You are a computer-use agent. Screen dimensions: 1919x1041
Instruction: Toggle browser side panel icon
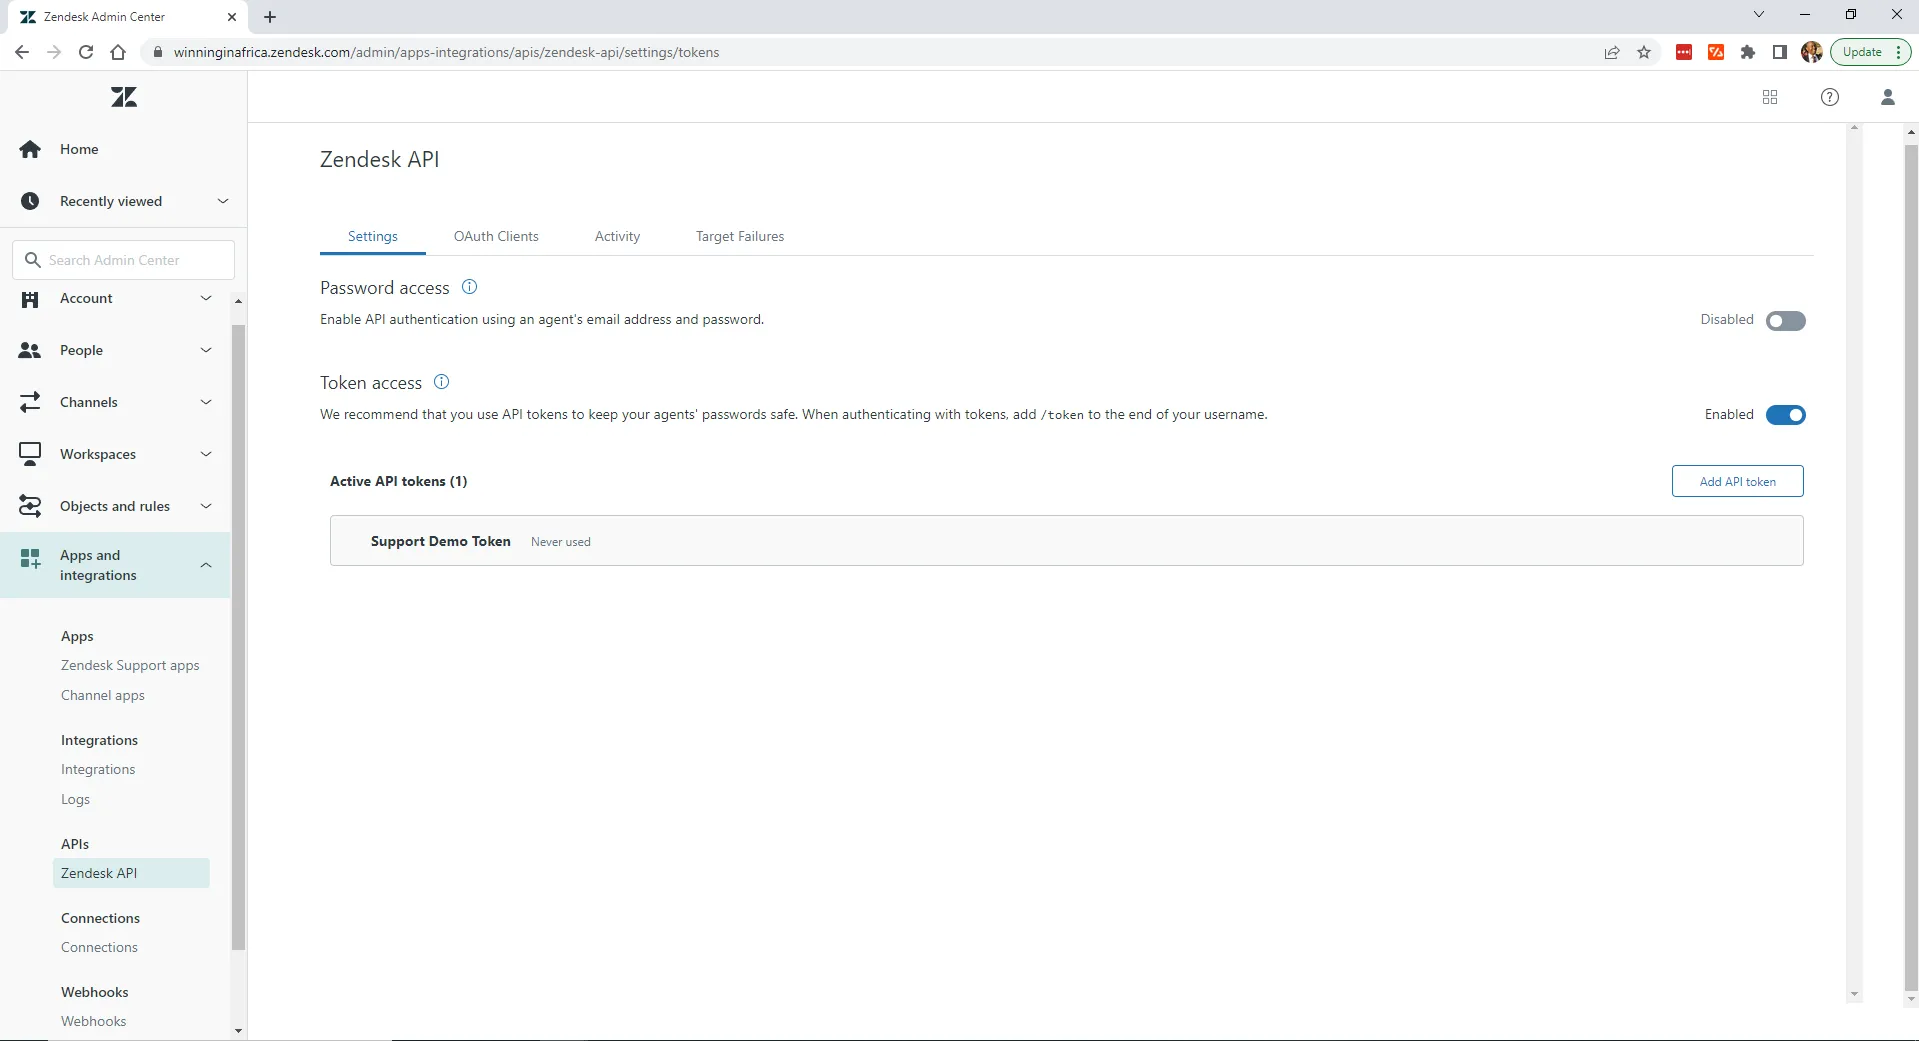1780,52
